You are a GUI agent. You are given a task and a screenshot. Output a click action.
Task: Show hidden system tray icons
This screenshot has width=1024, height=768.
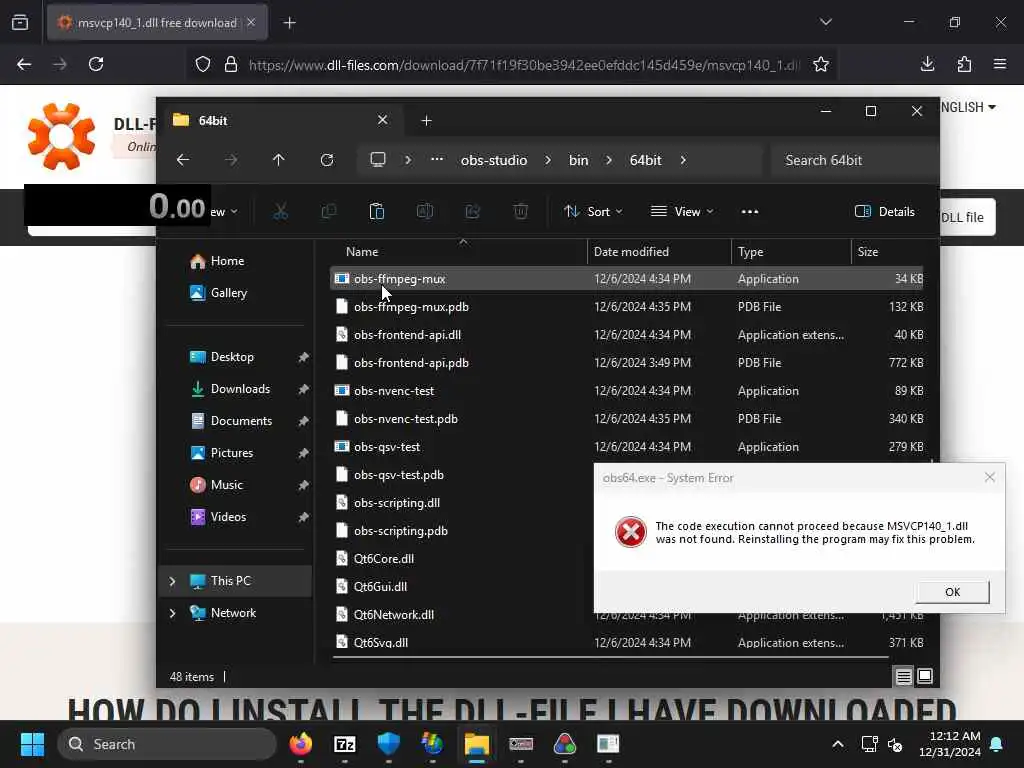[x=838, y=744]
